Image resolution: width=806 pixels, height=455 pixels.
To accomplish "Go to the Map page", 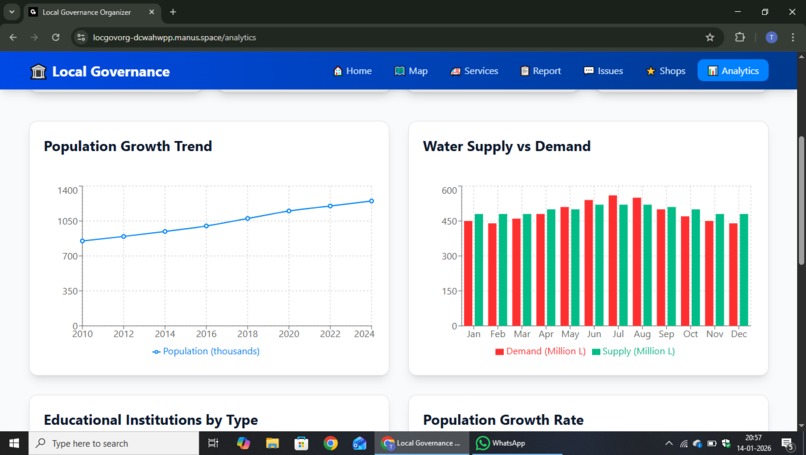I will tap(411, 71).
